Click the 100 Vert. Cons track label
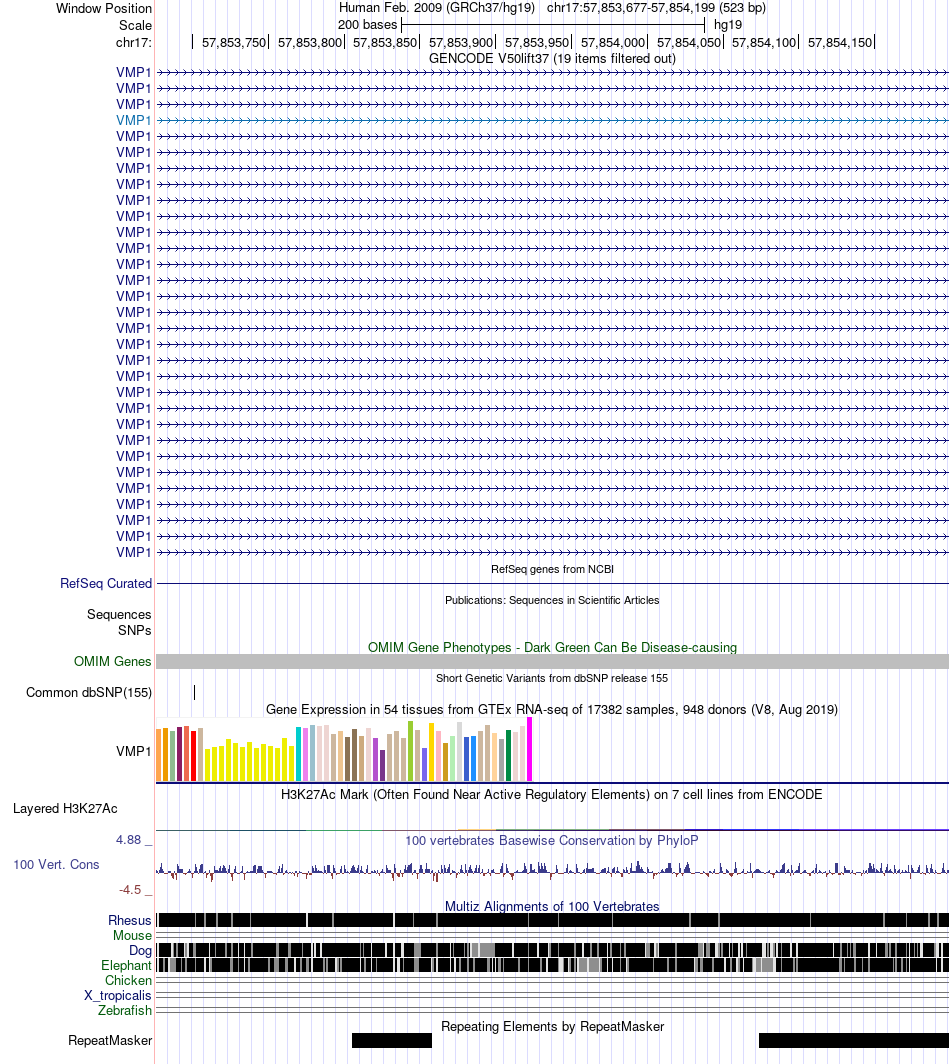Screen dimensions: 950x1064 pyautogui.click(x=56, y=864)
